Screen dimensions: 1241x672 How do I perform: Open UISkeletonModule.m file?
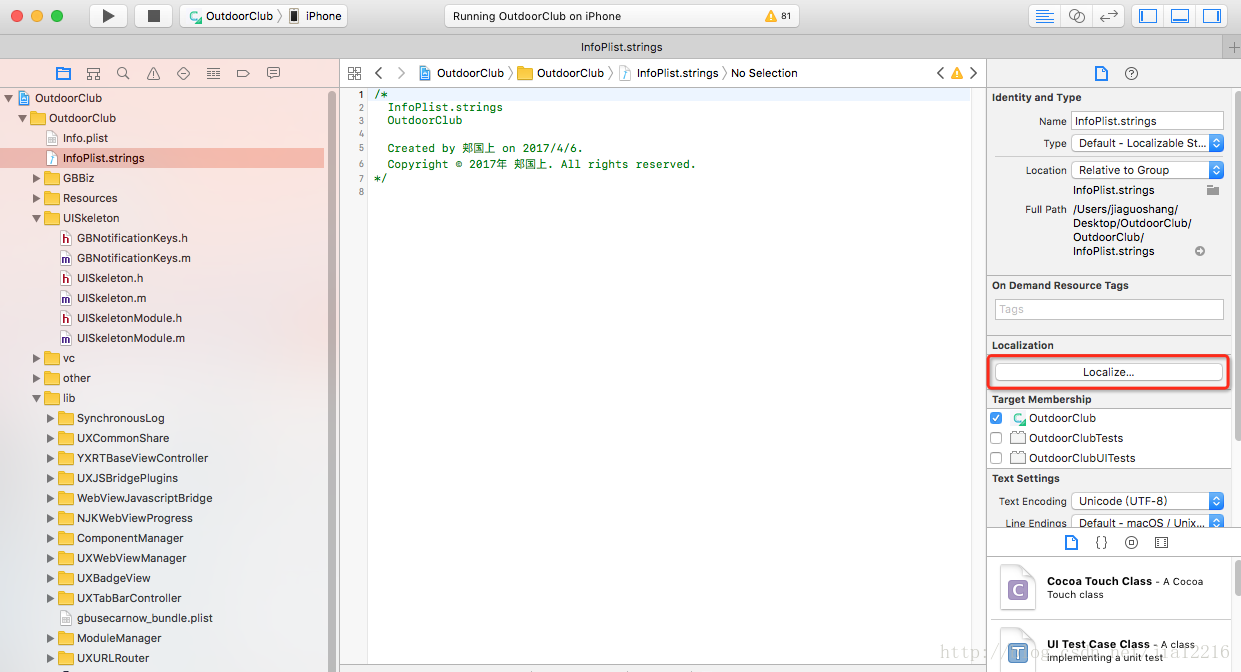pos(130,338)
